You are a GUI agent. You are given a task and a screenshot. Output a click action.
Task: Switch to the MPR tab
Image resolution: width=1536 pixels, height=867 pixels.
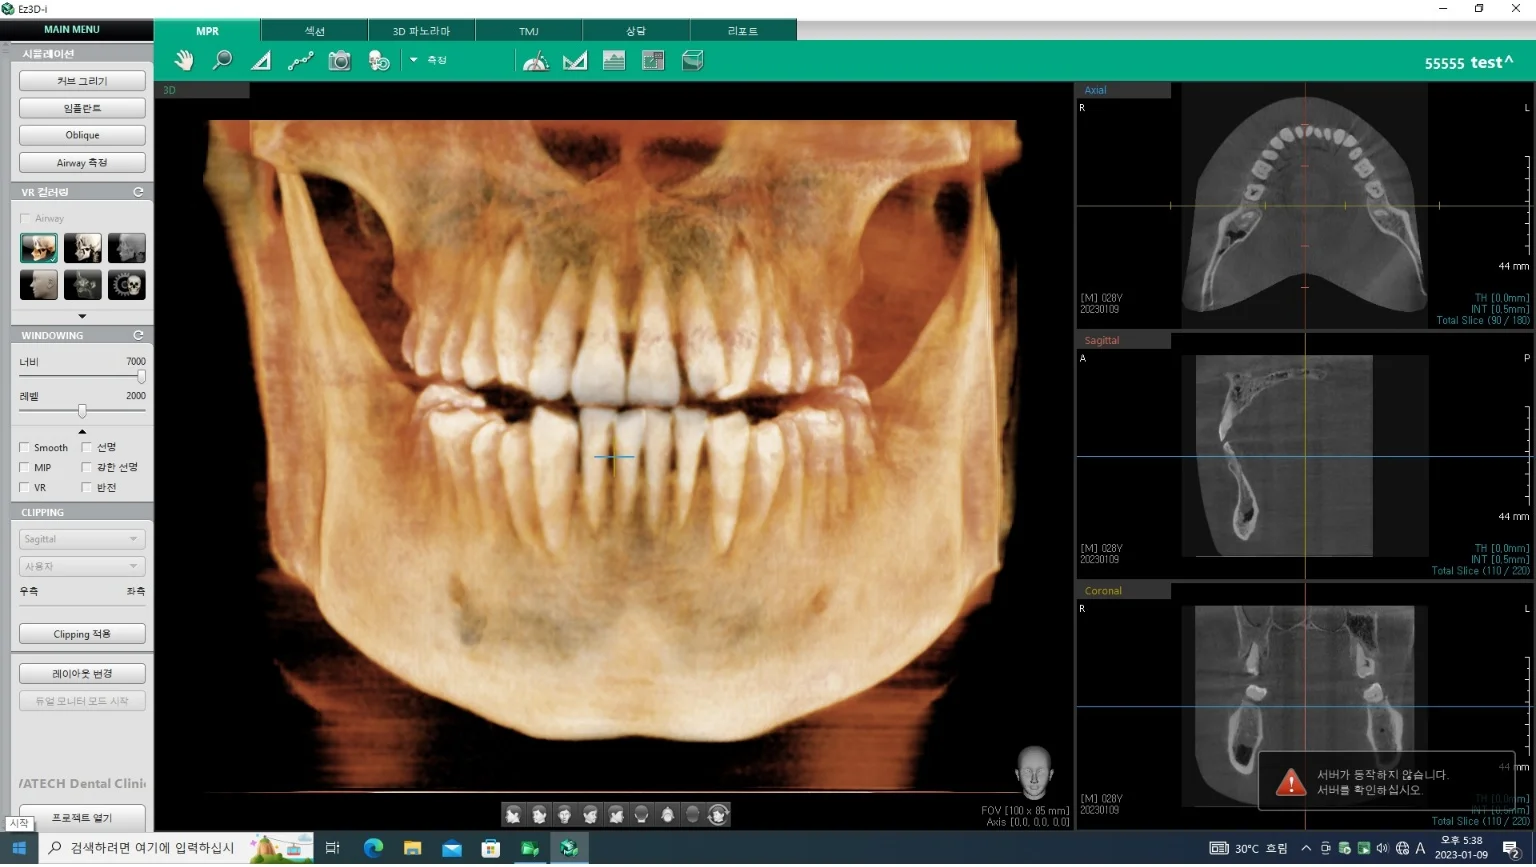pos(207,31)
